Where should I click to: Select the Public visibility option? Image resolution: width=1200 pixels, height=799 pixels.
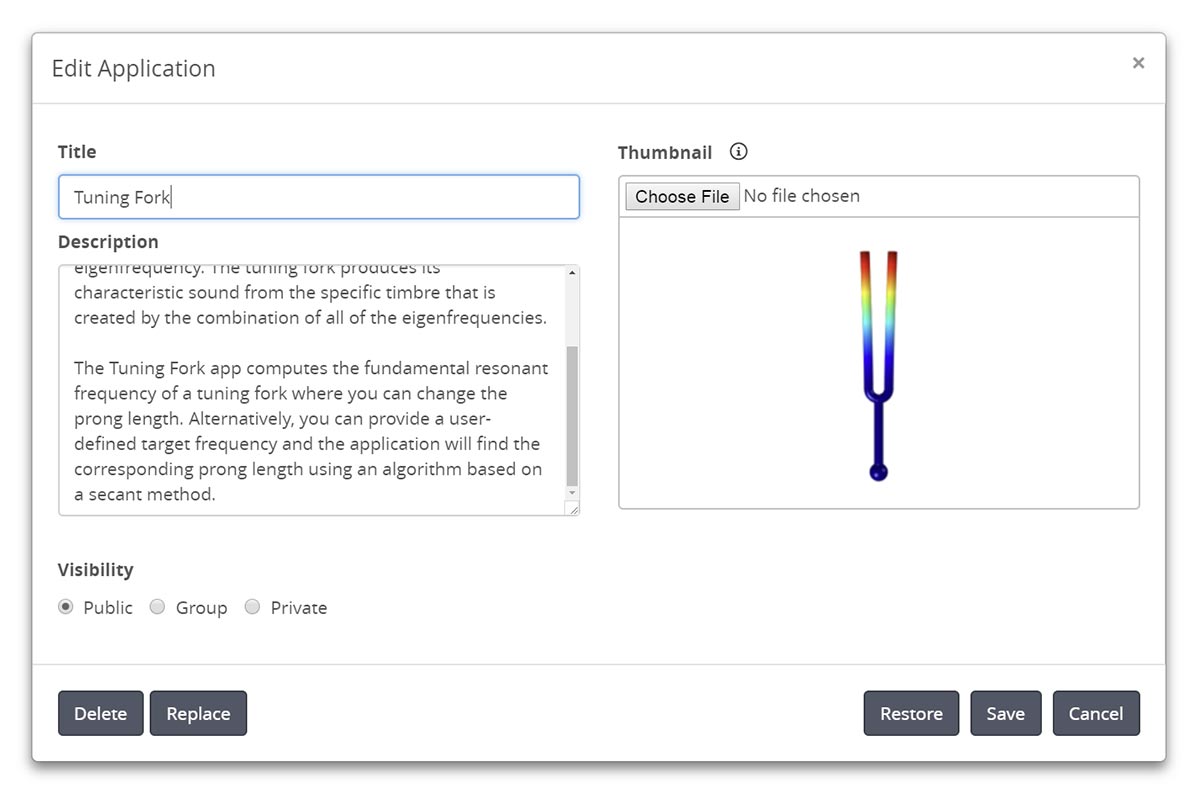(66, 607)
